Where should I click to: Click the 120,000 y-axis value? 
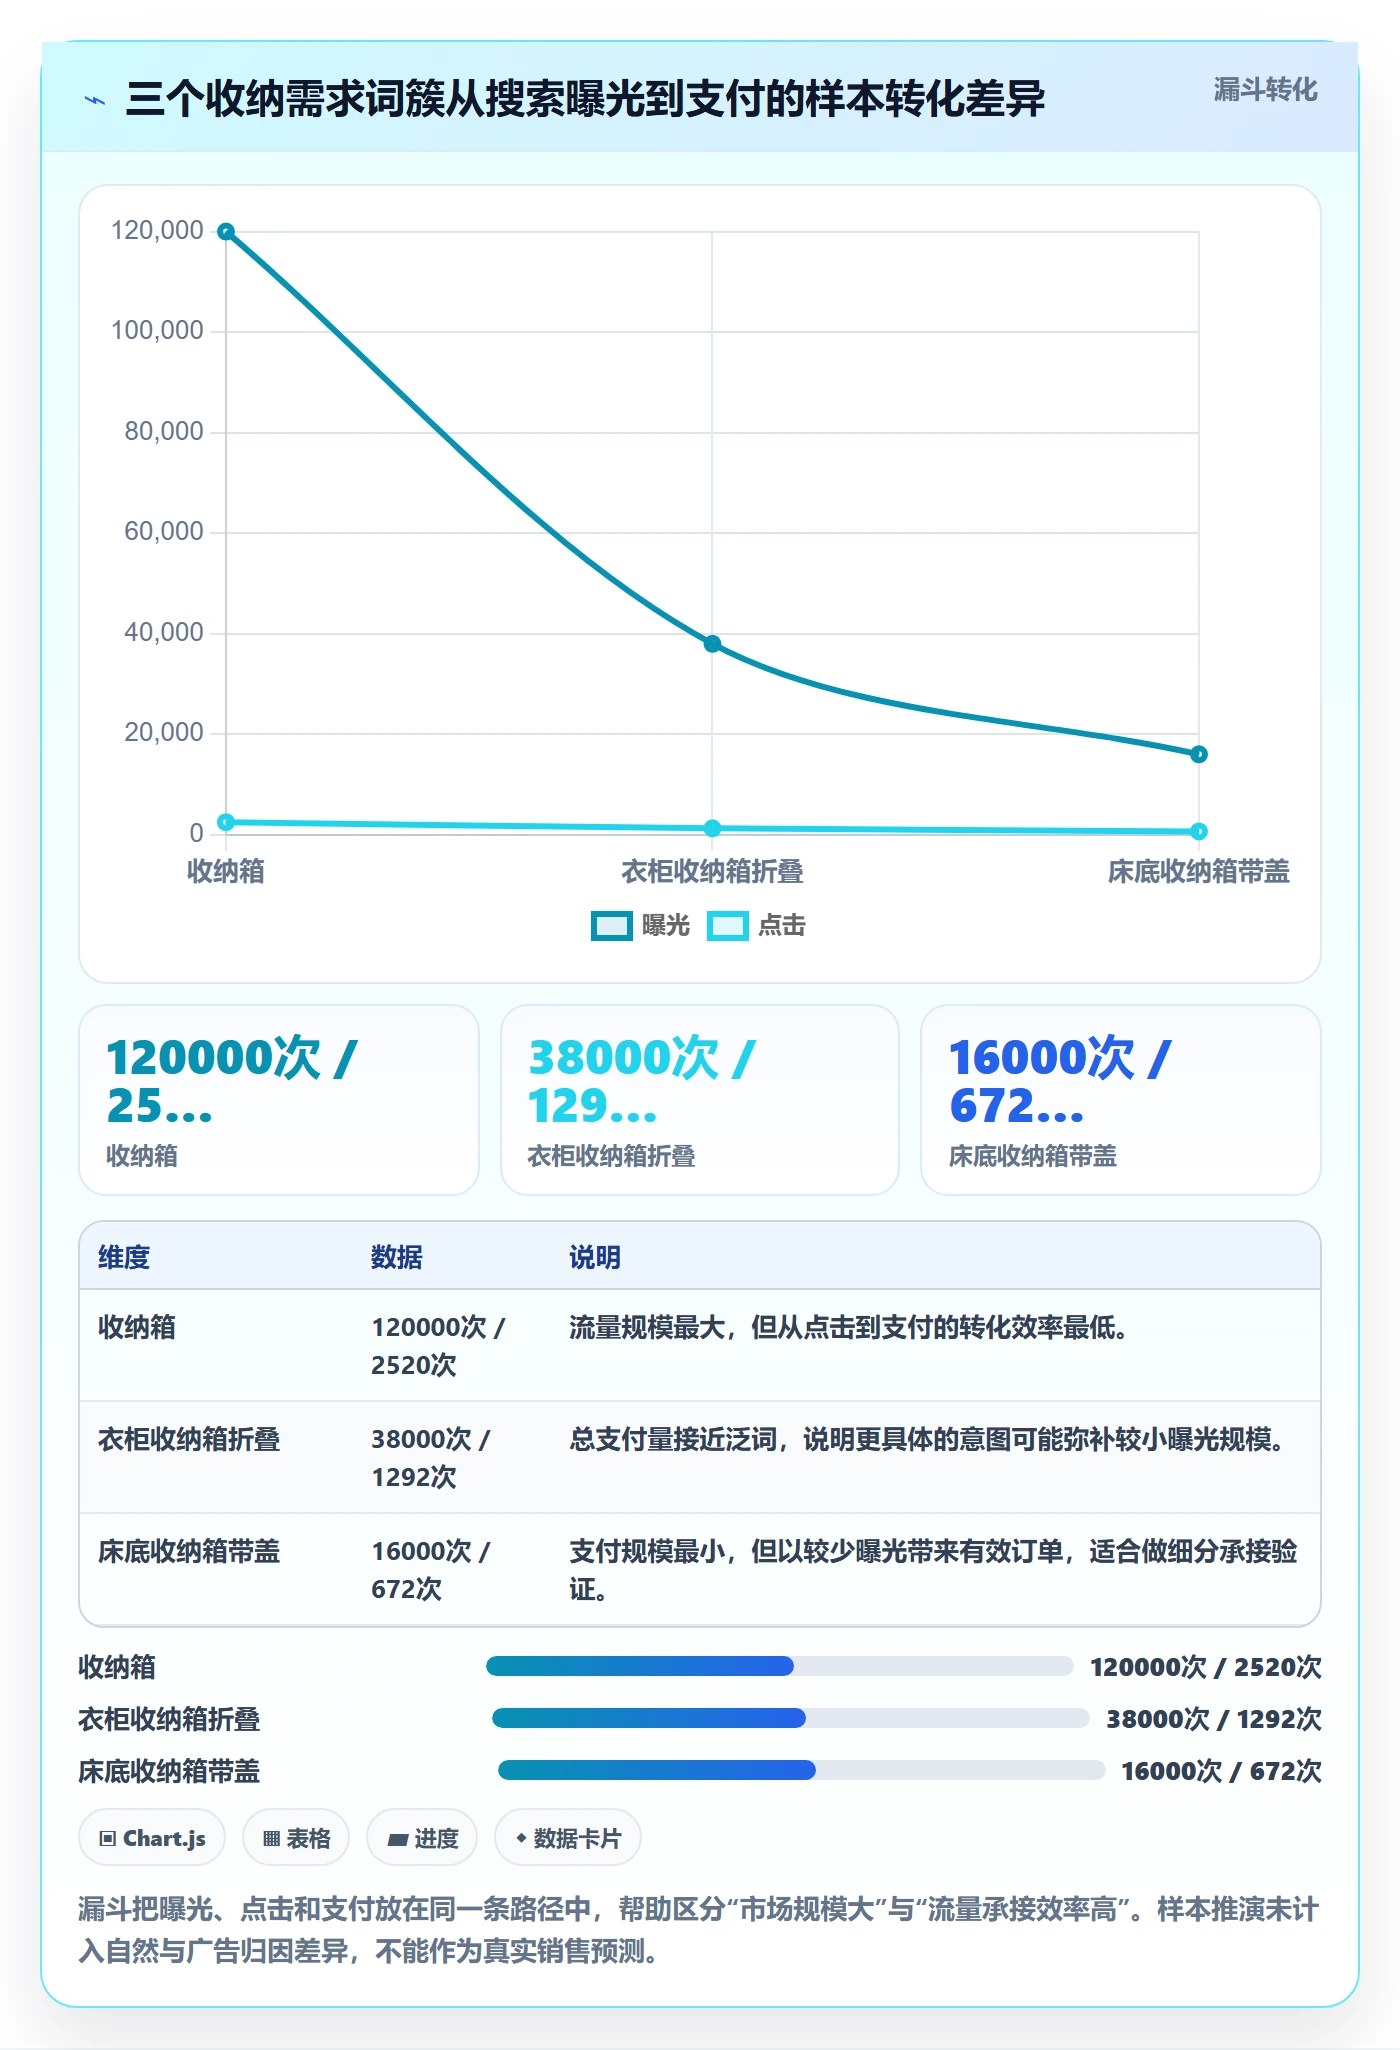[x=157, y=231]
